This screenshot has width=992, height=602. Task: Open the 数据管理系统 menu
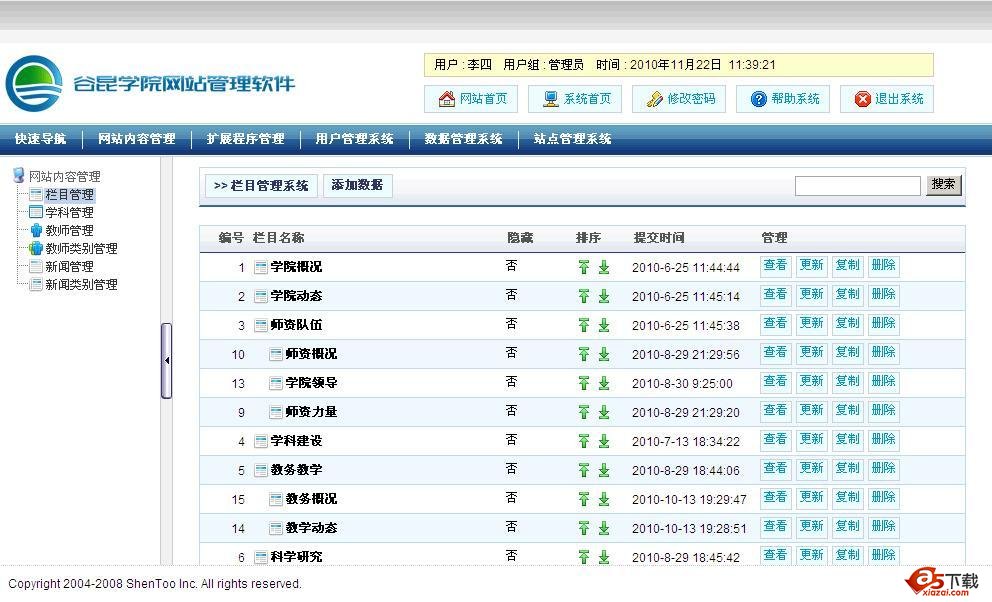click(463, 139)
